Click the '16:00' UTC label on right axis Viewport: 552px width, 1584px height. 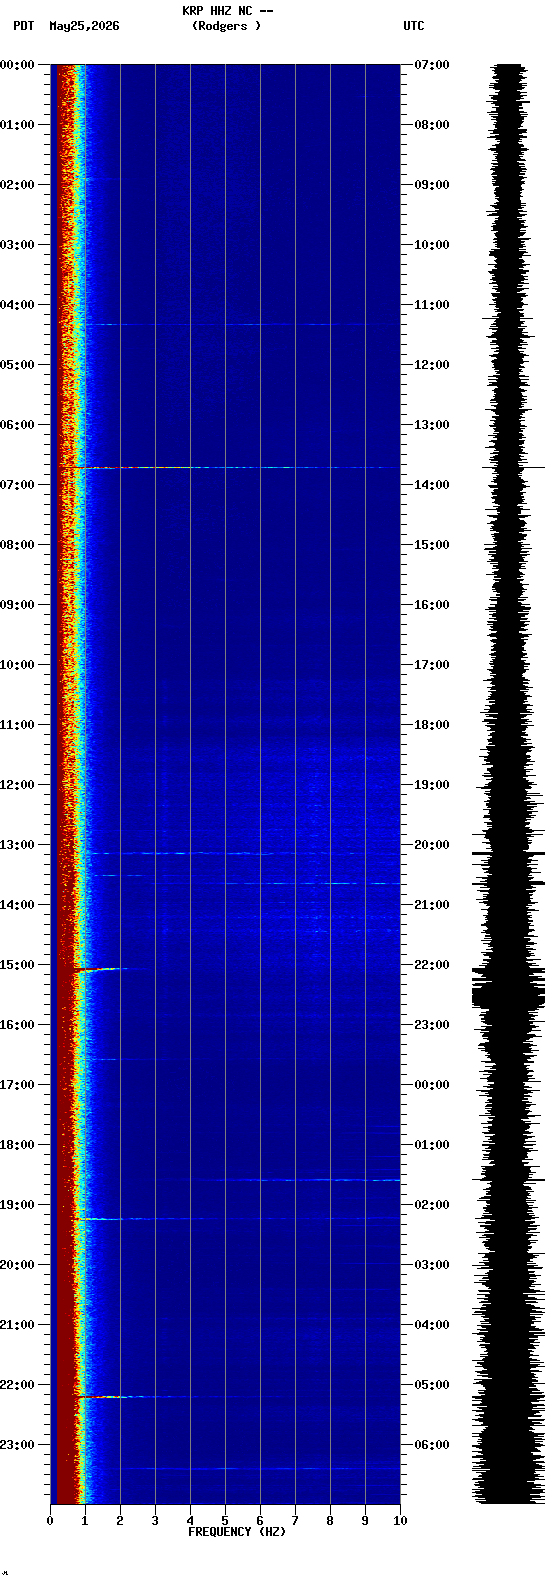point(432,605)
